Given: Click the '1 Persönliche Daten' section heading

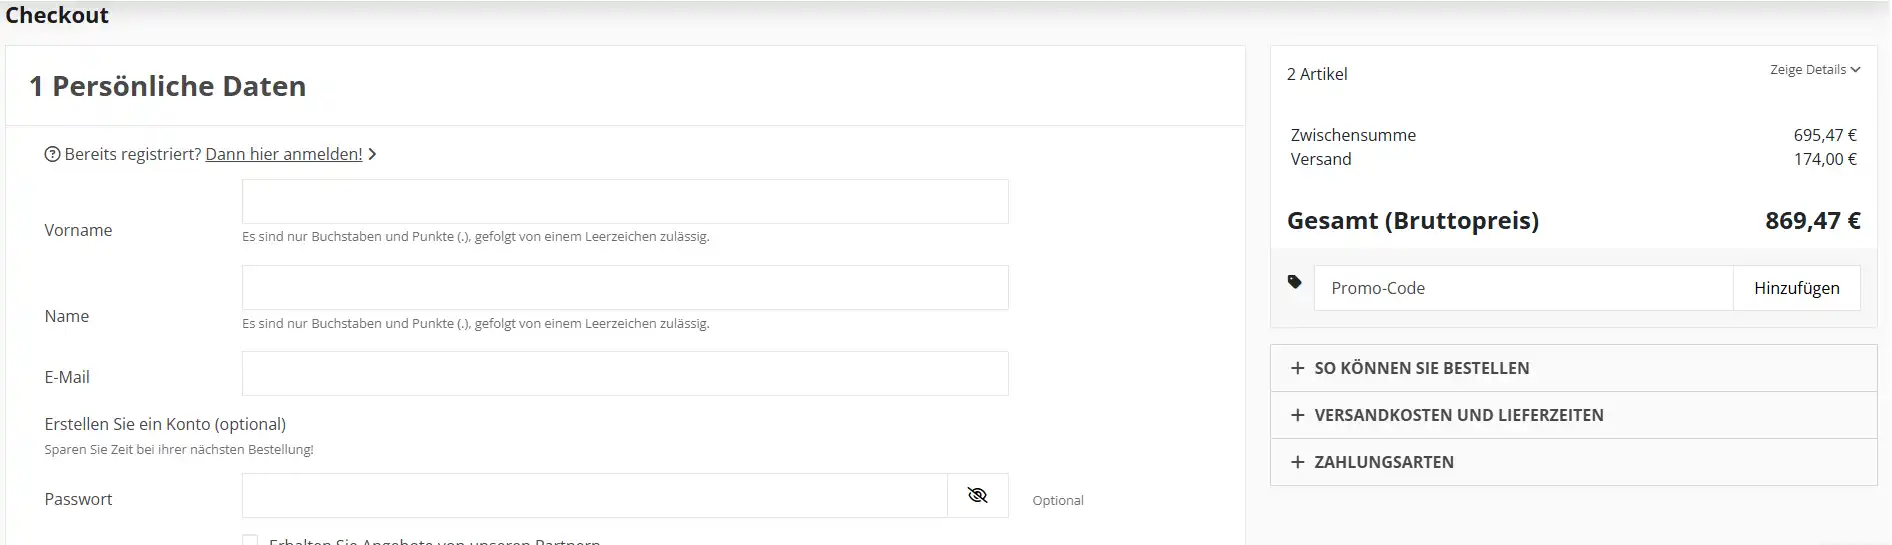Looking at the screenshot, I should click(167, 87).
